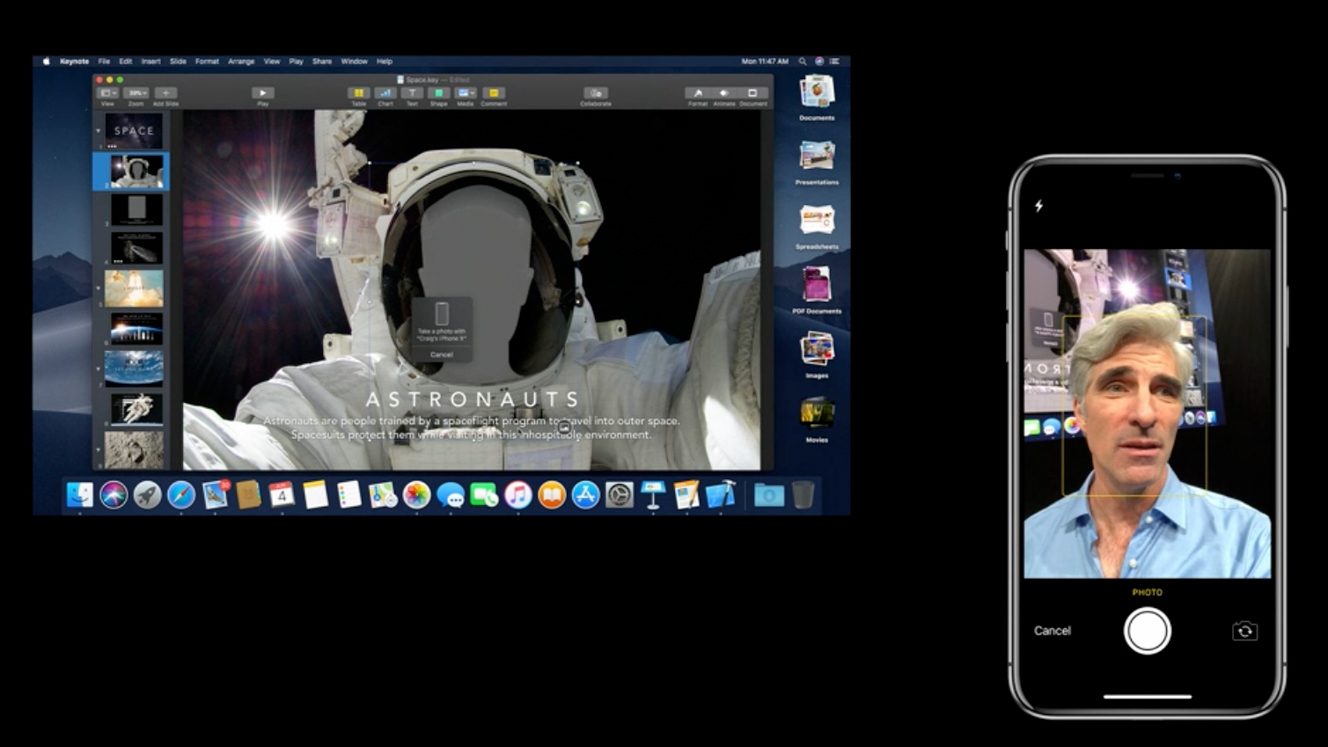The width and height of the screenshot is (1328, 747).
Task: Open Photos from the Dock
Action: pos(417,494)
